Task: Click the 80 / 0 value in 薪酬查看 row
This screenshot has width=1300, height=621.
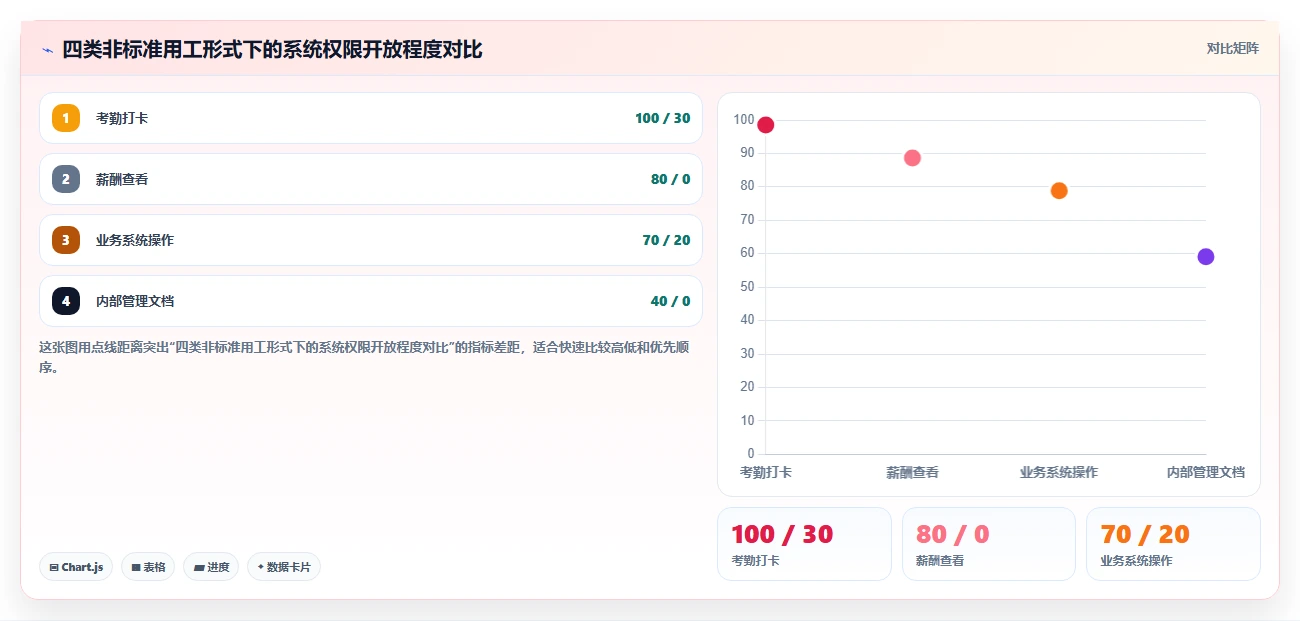Action: (670, 179)
